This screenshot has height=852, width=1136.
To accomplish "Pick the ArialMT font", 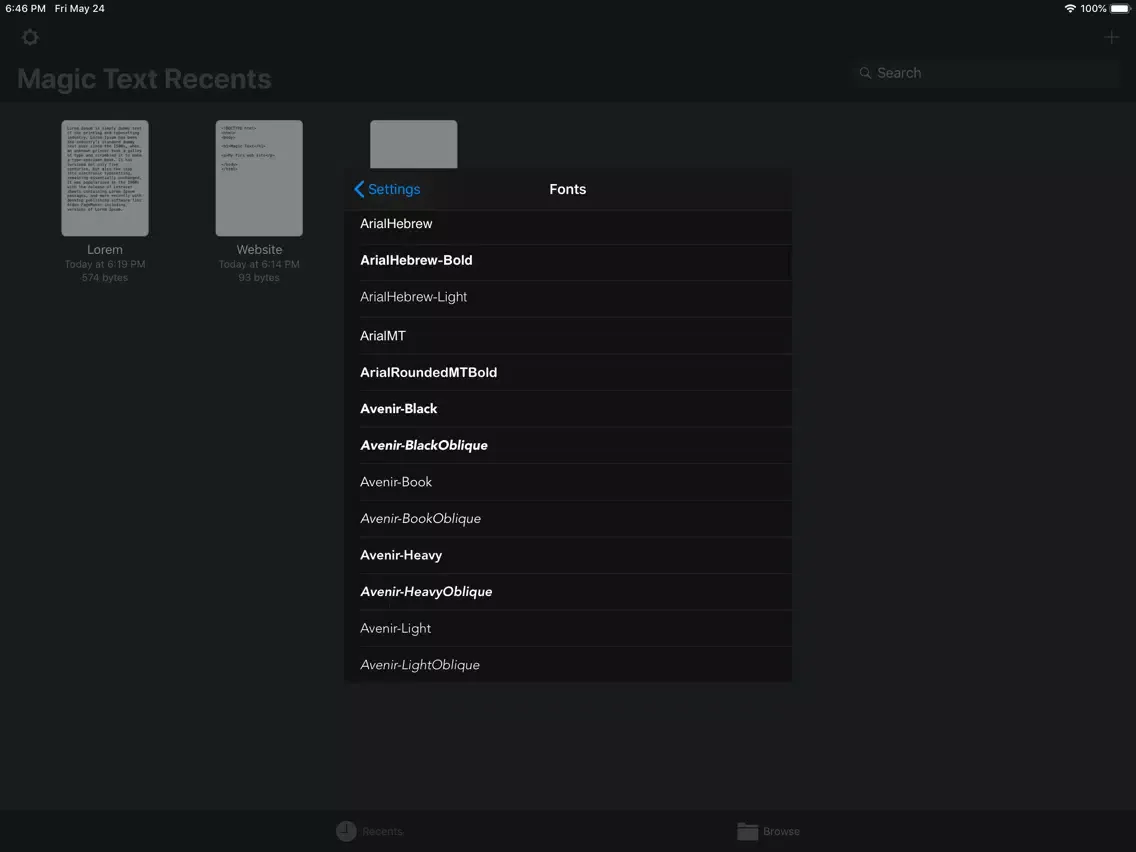I will pyautogui.click(x=567, y=336).
